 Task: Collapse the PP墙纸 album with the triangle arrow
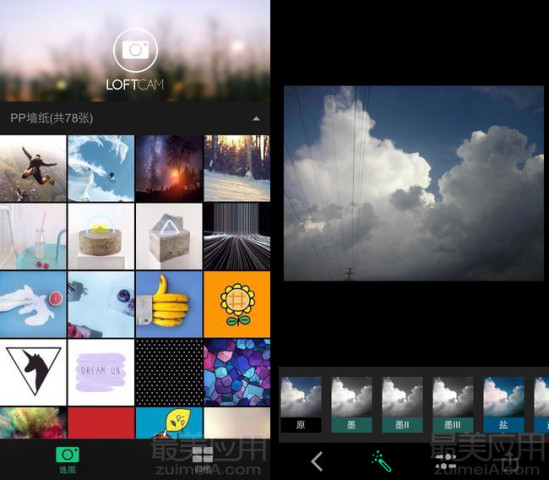256,119
